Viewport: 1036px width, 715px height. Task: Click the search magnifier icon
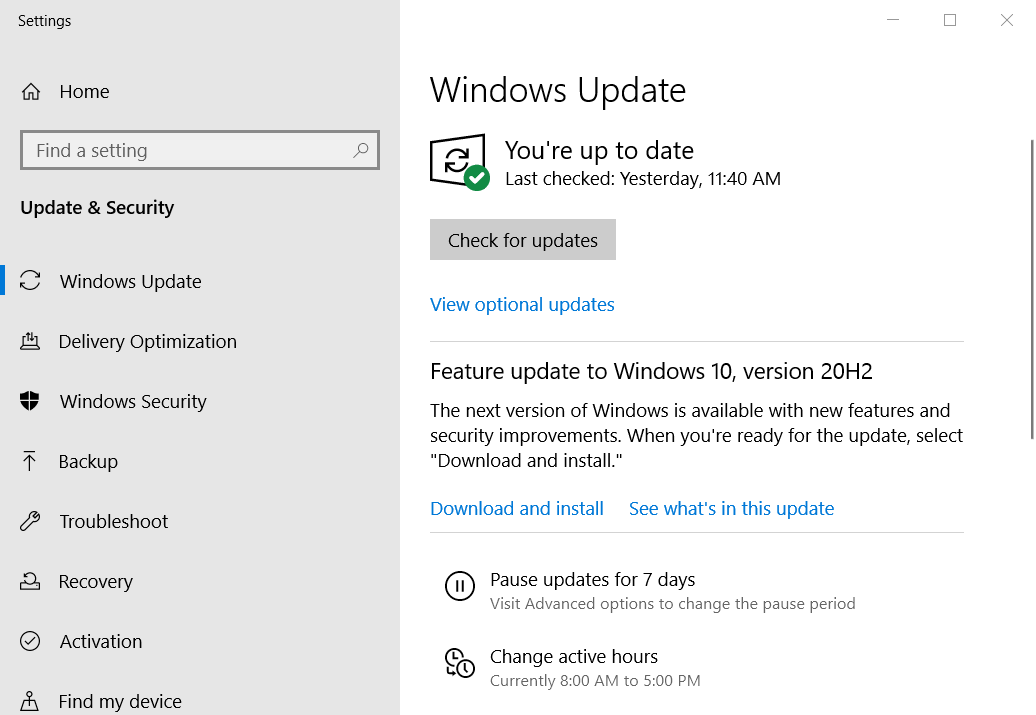[x=361, y=150]
